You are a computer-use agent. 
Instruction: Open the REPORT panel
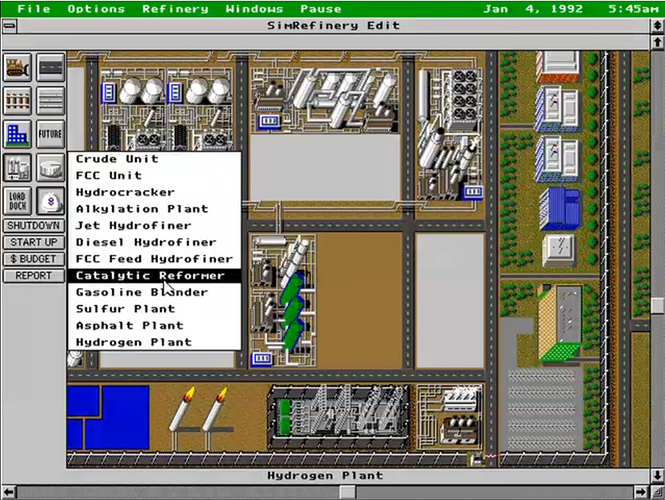coord(34,276)
